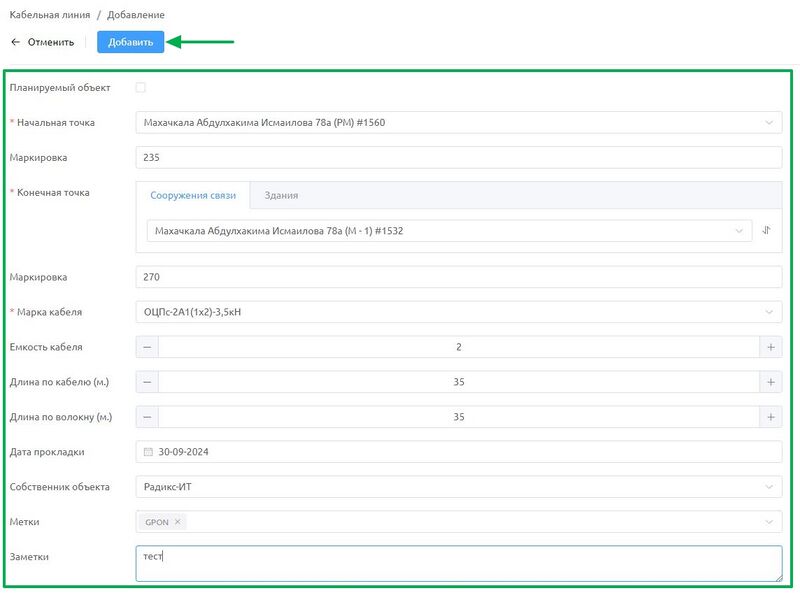Remove the GPON tag via its X
The height and width of the screenshot is (593, 800).
(x=178, y=522)
